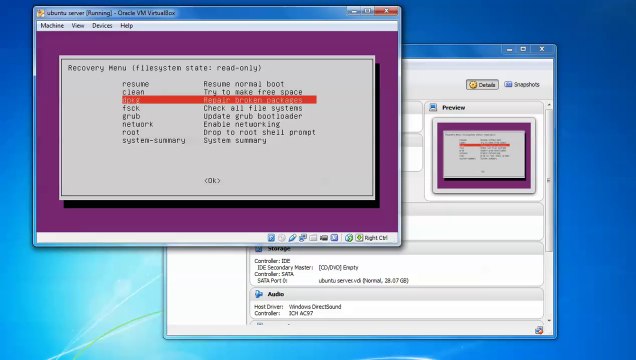Click the hard disk activity icon in VM status bar

(271, 238)
